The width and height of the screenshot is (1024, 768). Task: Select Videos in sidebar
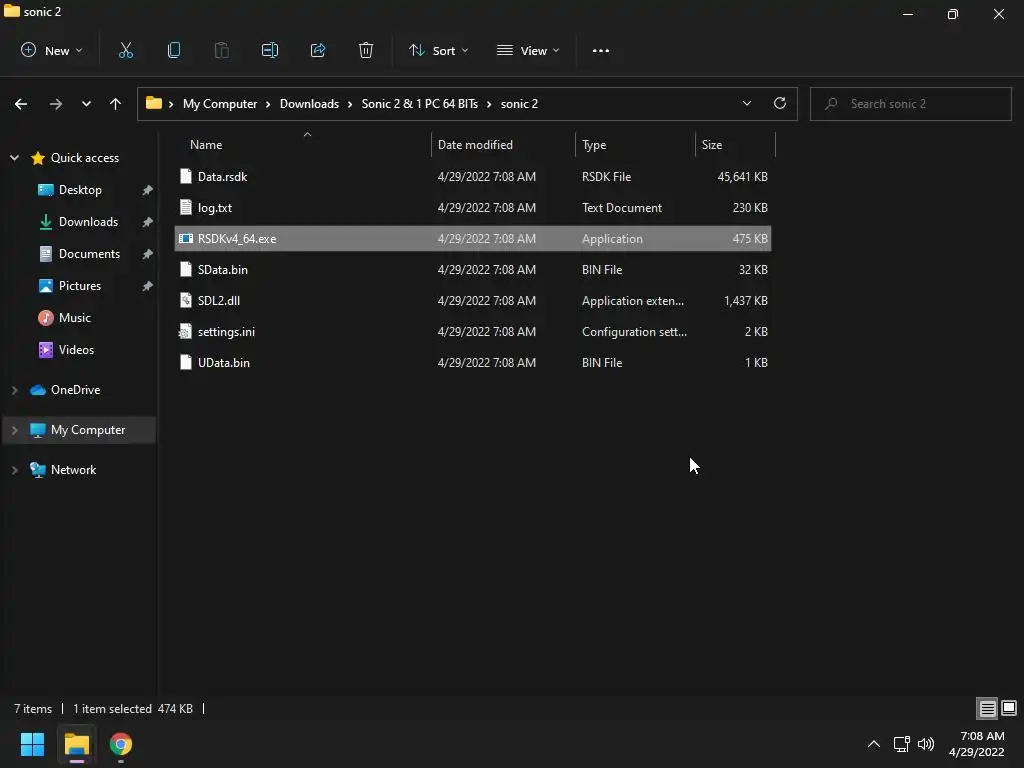coord(76,350)
